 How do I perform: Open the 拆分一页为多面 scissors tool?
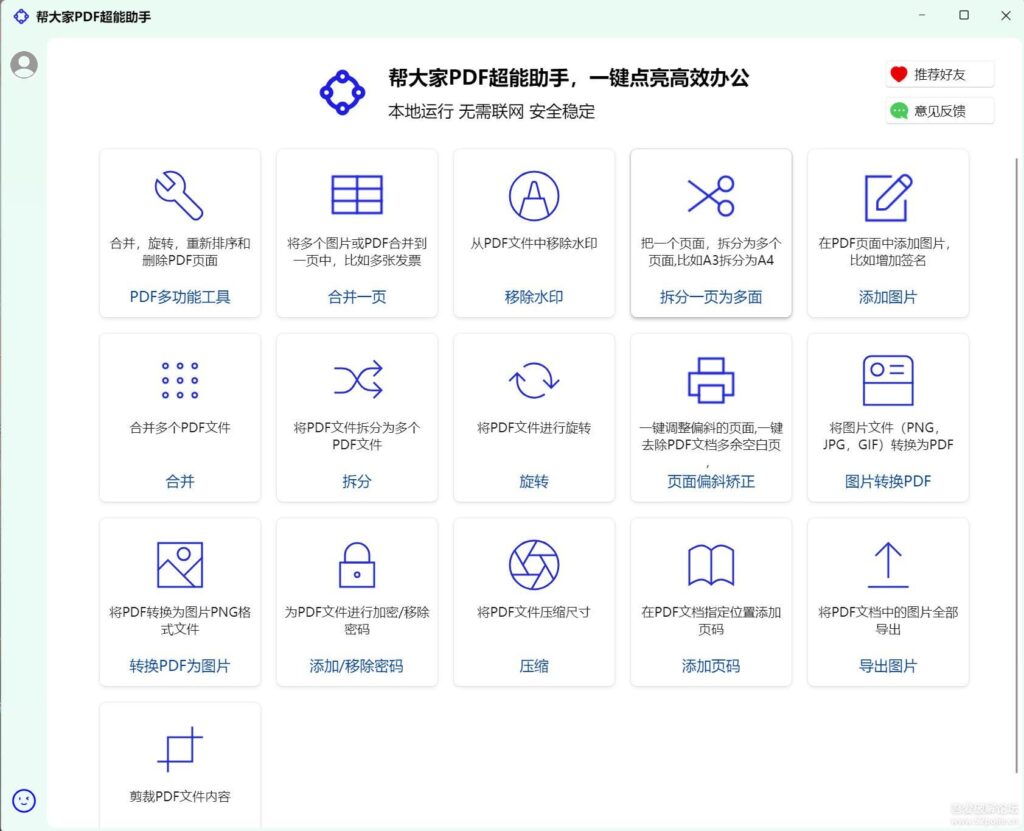(710, 232)
